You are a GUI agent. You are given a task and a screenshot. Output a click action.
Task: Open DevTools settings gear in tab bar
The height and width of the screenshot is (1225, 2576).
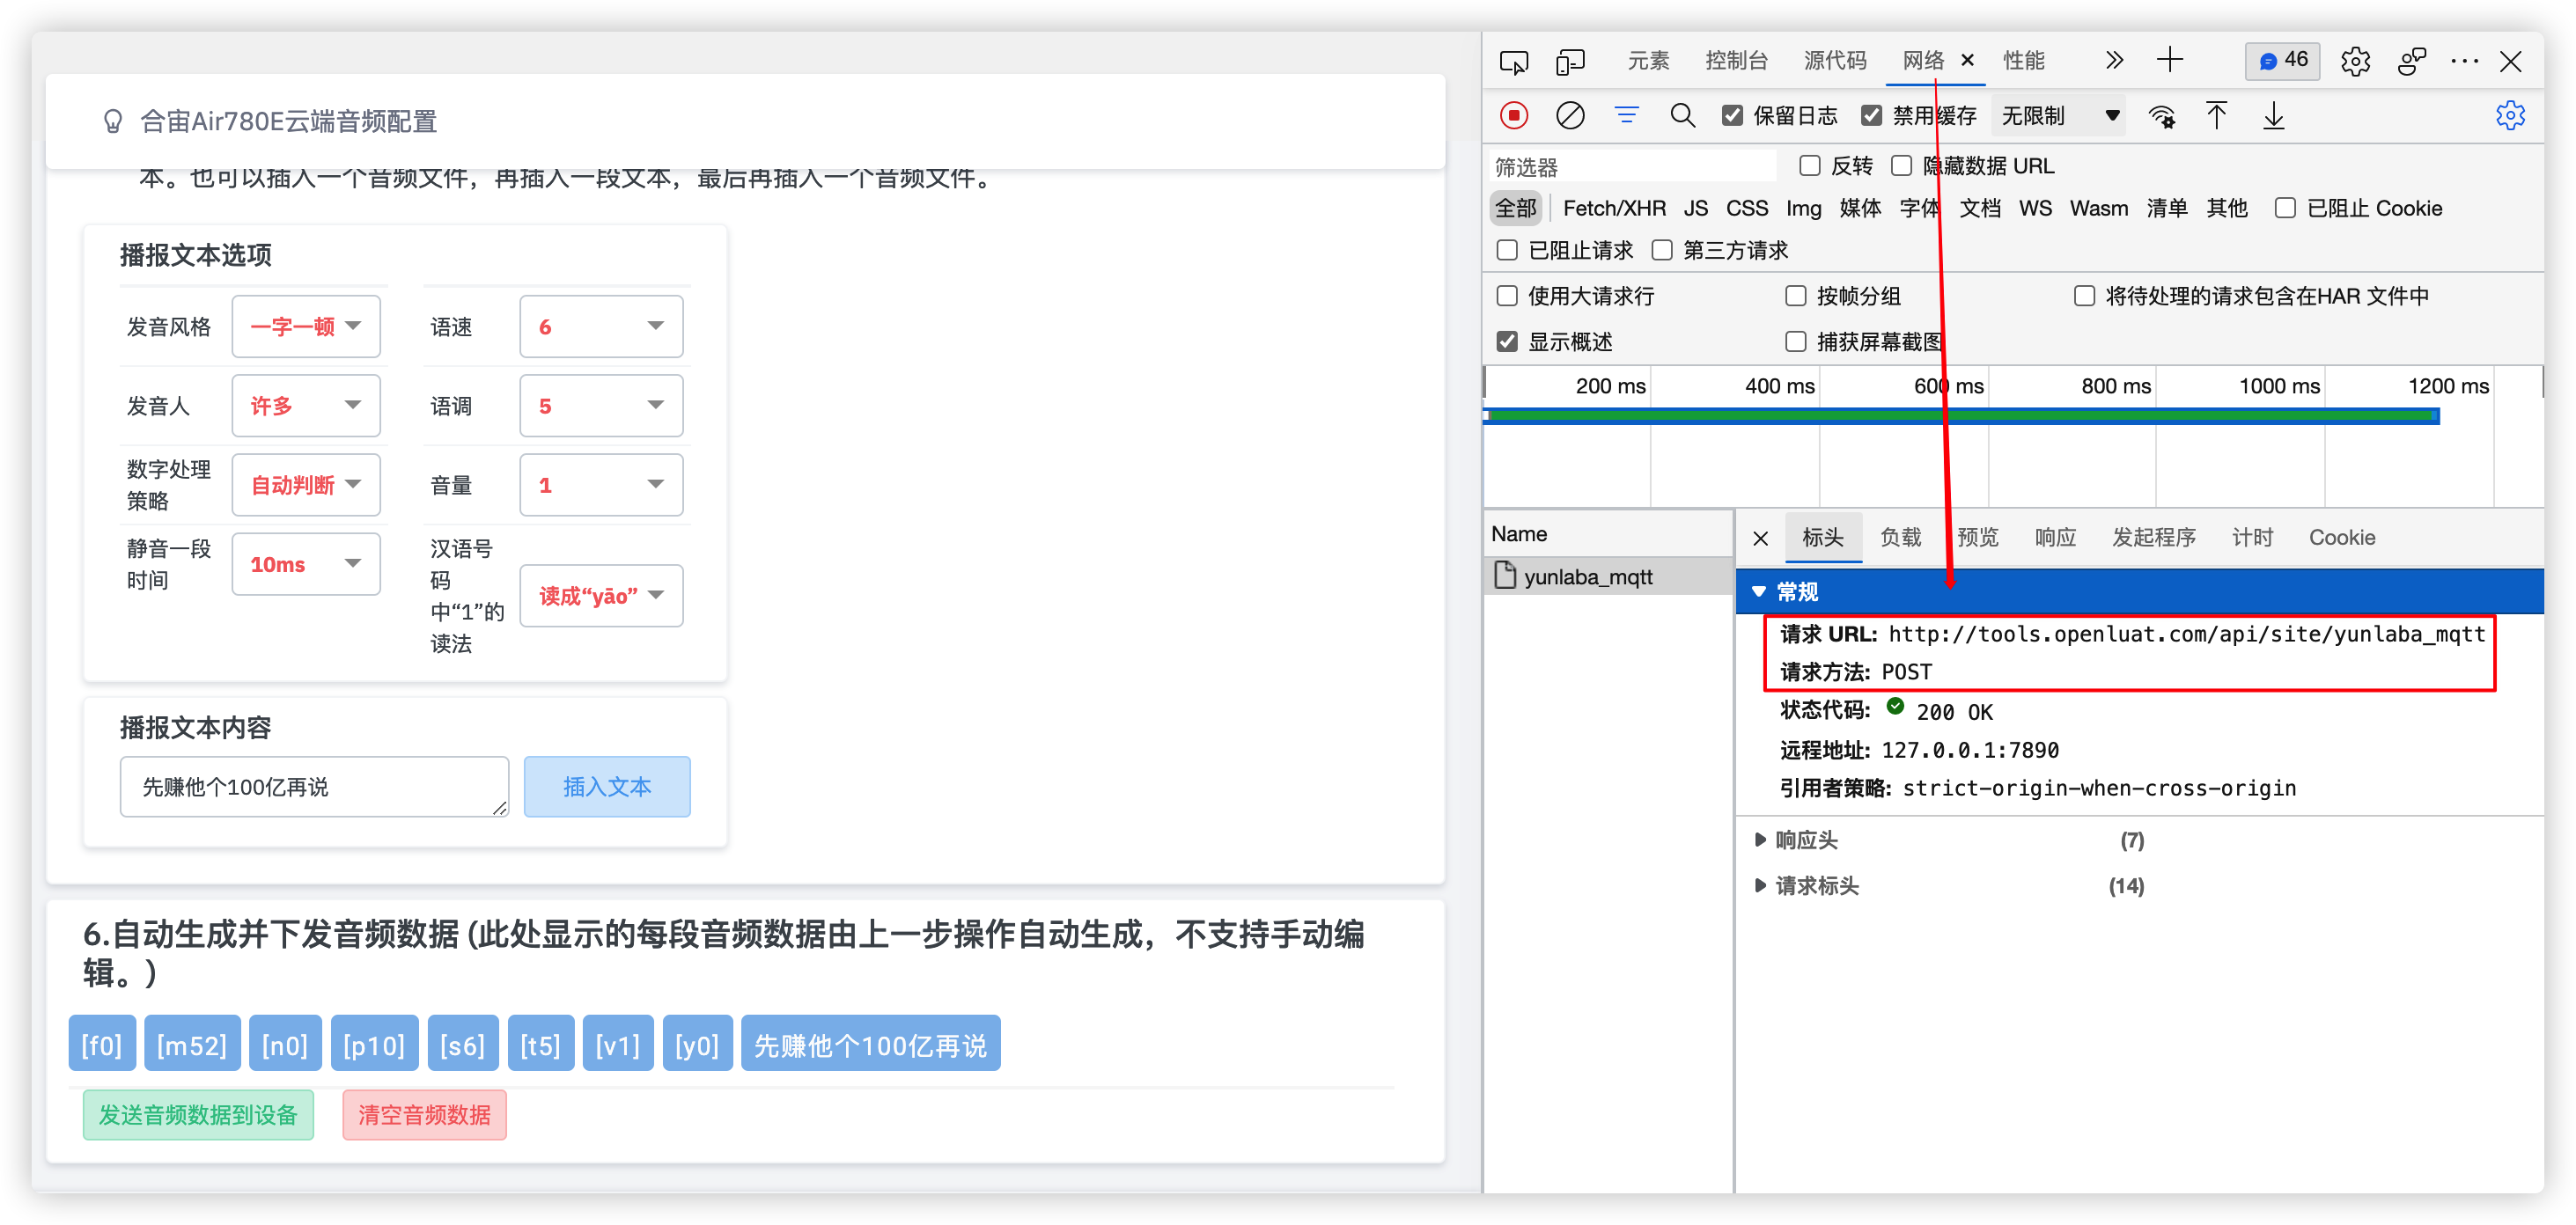[x=2355, y=61]
